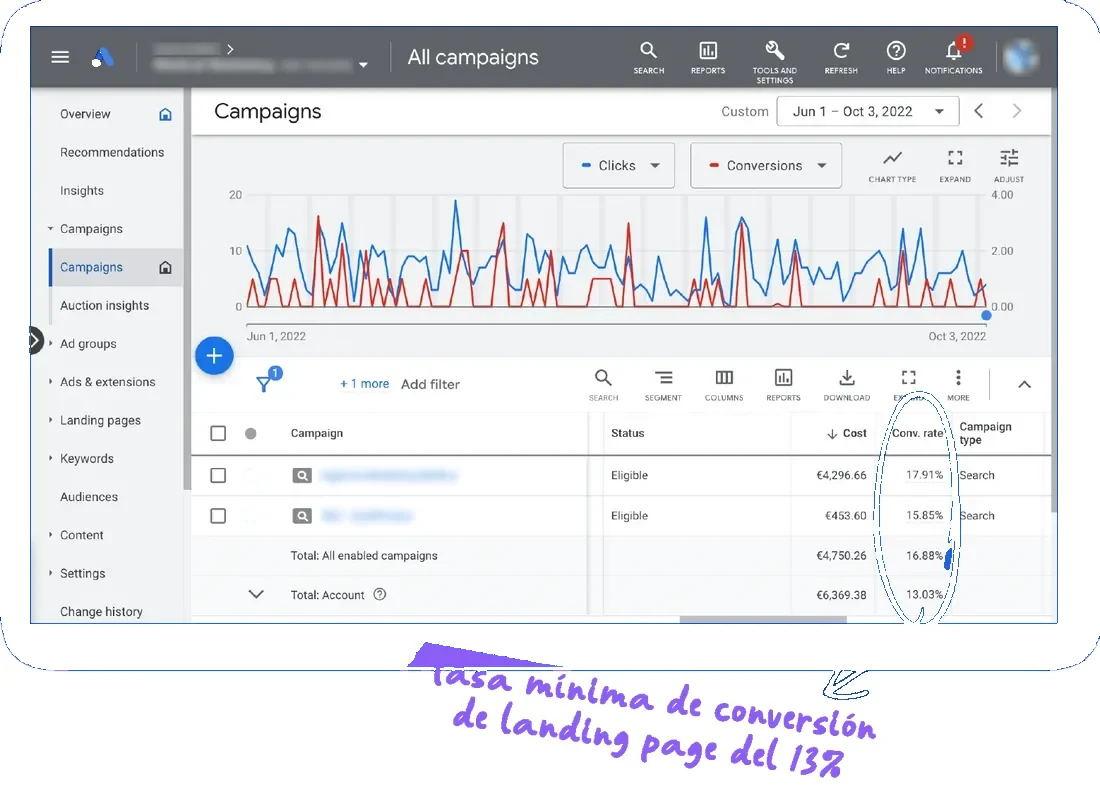The width and height of the screenshot is (1100, 801).
Task: Change the Chart Type
Action: 892,166
